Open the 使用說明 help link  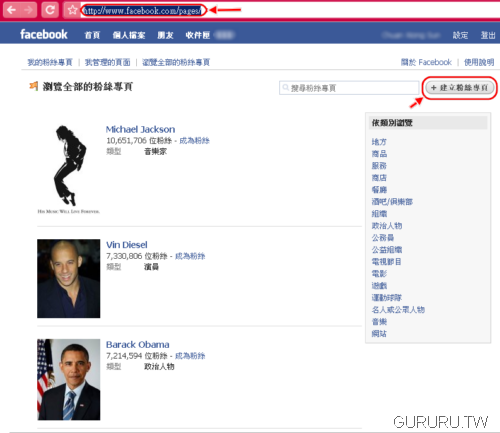pyautogui.click(x=479, y=62)
